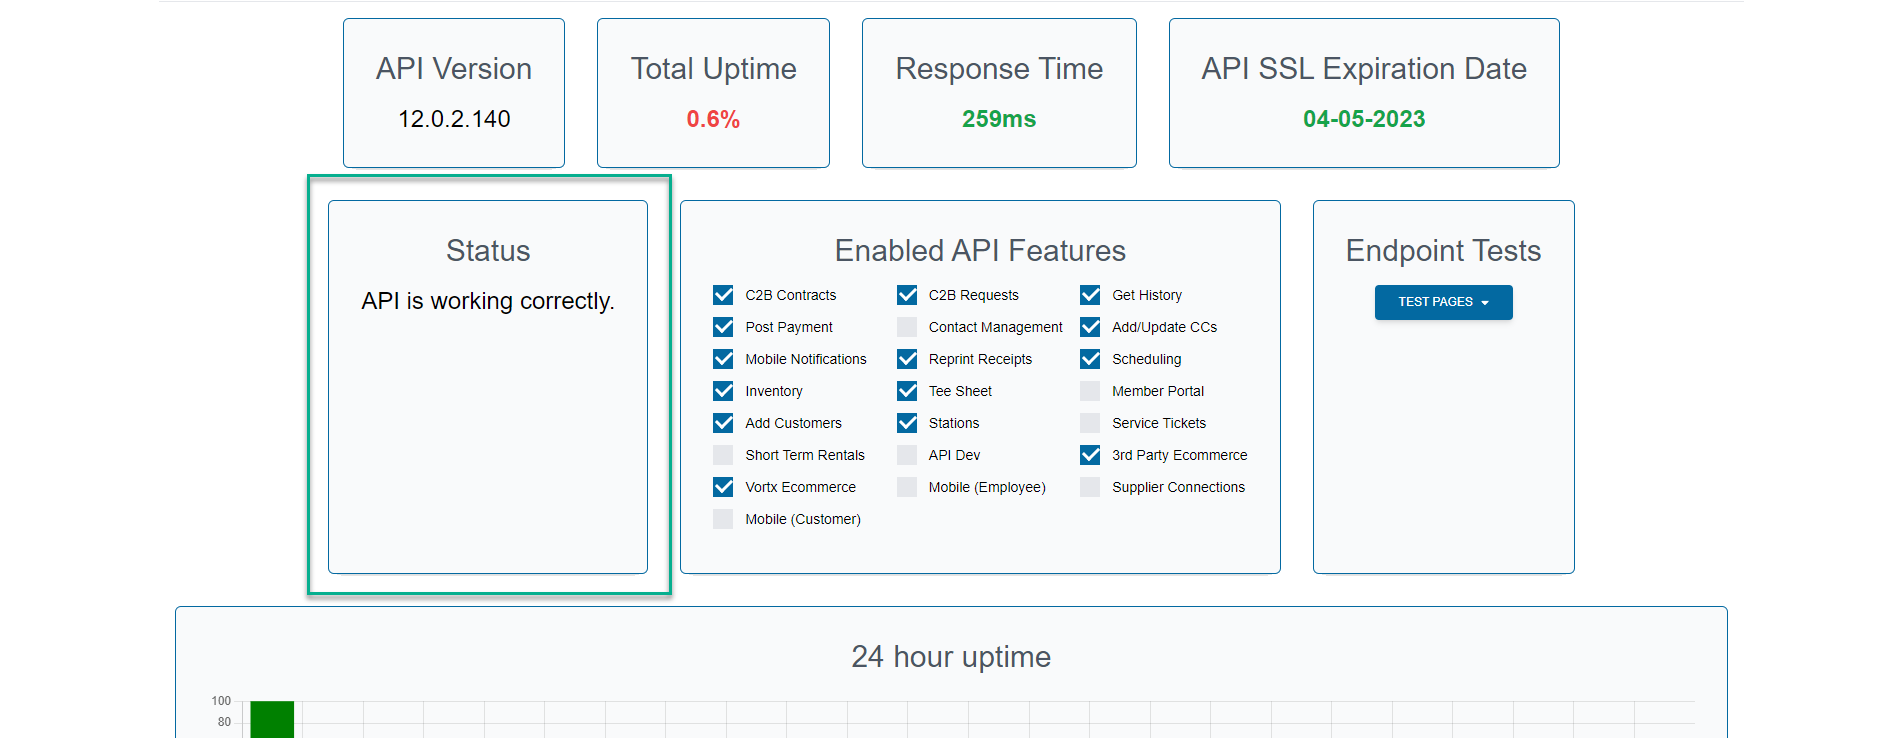Enable the Contact Management feature
This screenshot has width=1901, height=738.
[907, 327]
